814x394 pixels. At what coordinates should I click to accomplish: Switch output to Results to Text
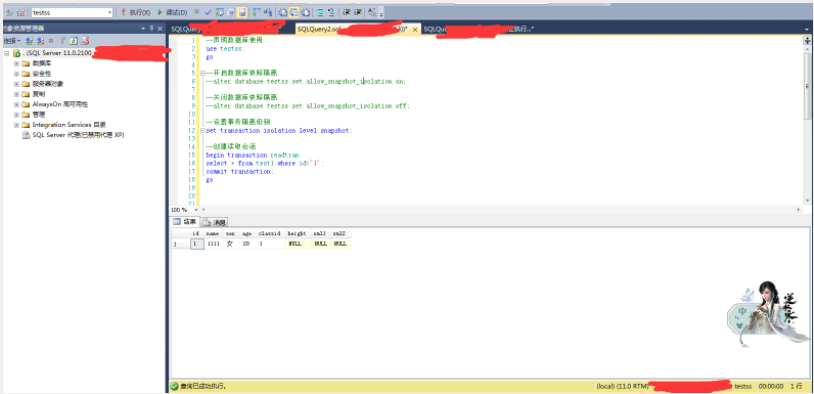283,12
